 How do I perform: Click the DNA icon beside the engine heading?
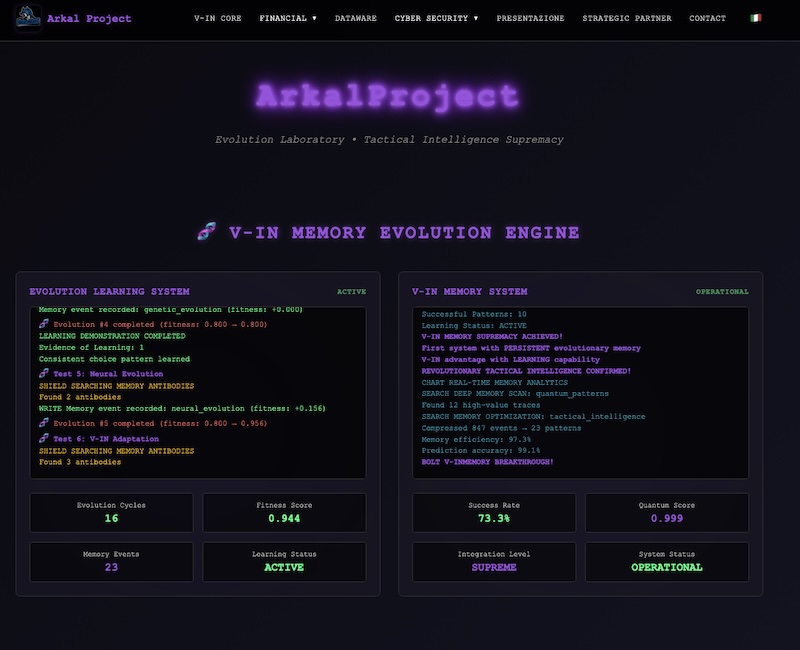pyautogui.click(x=206, y=232)
